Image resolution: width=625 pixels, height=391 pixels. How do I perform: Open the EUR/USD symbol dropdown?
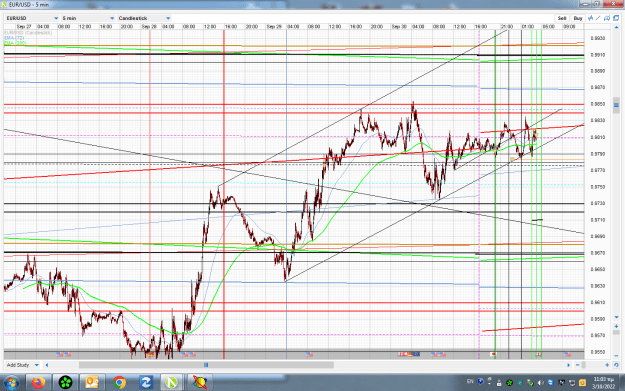(x=32, y=18)
